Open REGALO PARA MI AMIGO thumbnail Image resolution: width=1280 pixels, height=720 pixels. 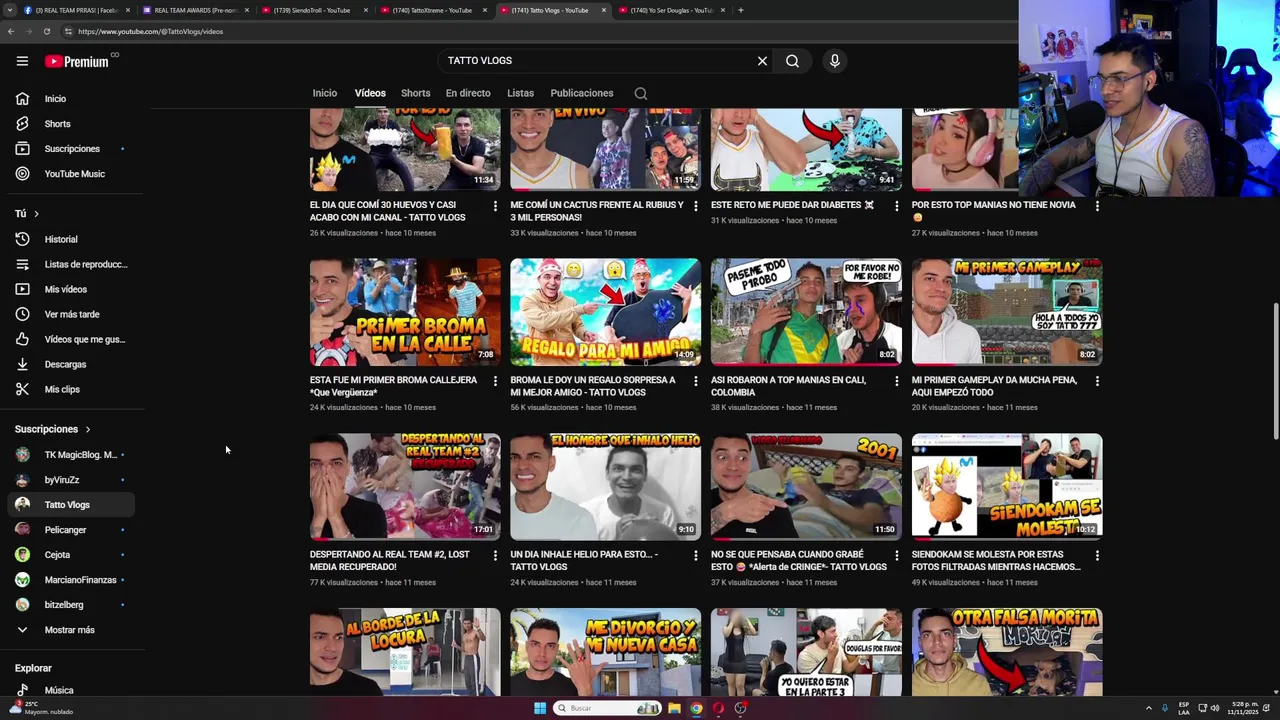click(x=605, y=312)
